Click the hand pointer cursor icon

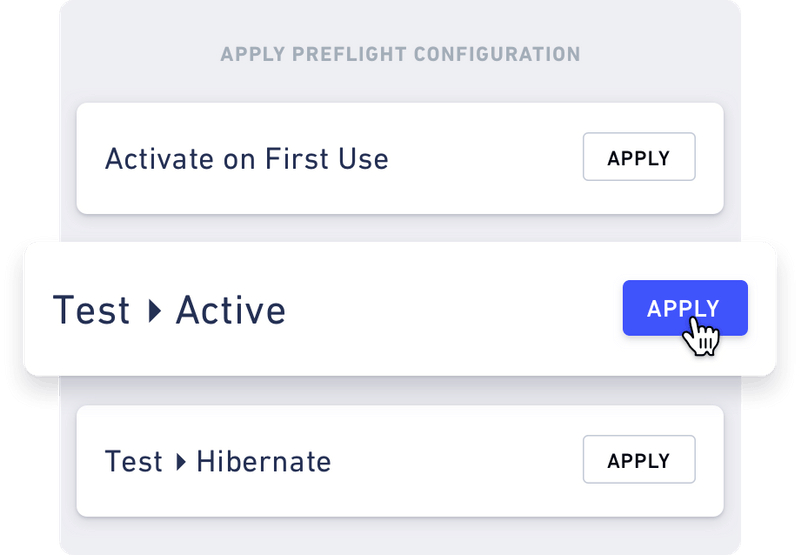(702, 335)
